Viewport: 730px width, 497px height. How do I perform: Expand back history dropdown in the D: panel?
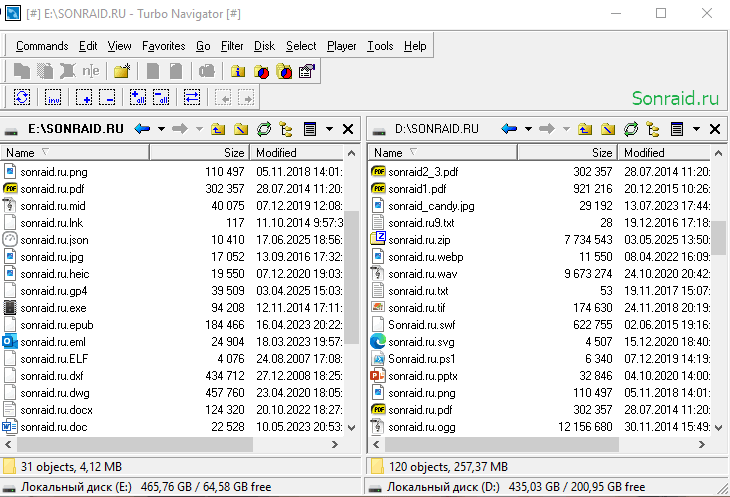528,129
